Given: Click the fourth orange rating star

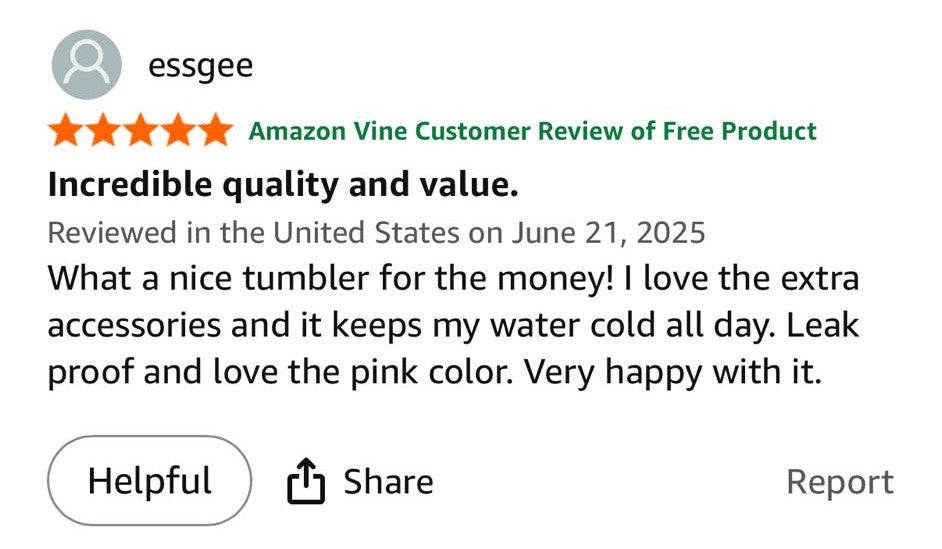Looking at the screenshot, I should tap(178, 130).
